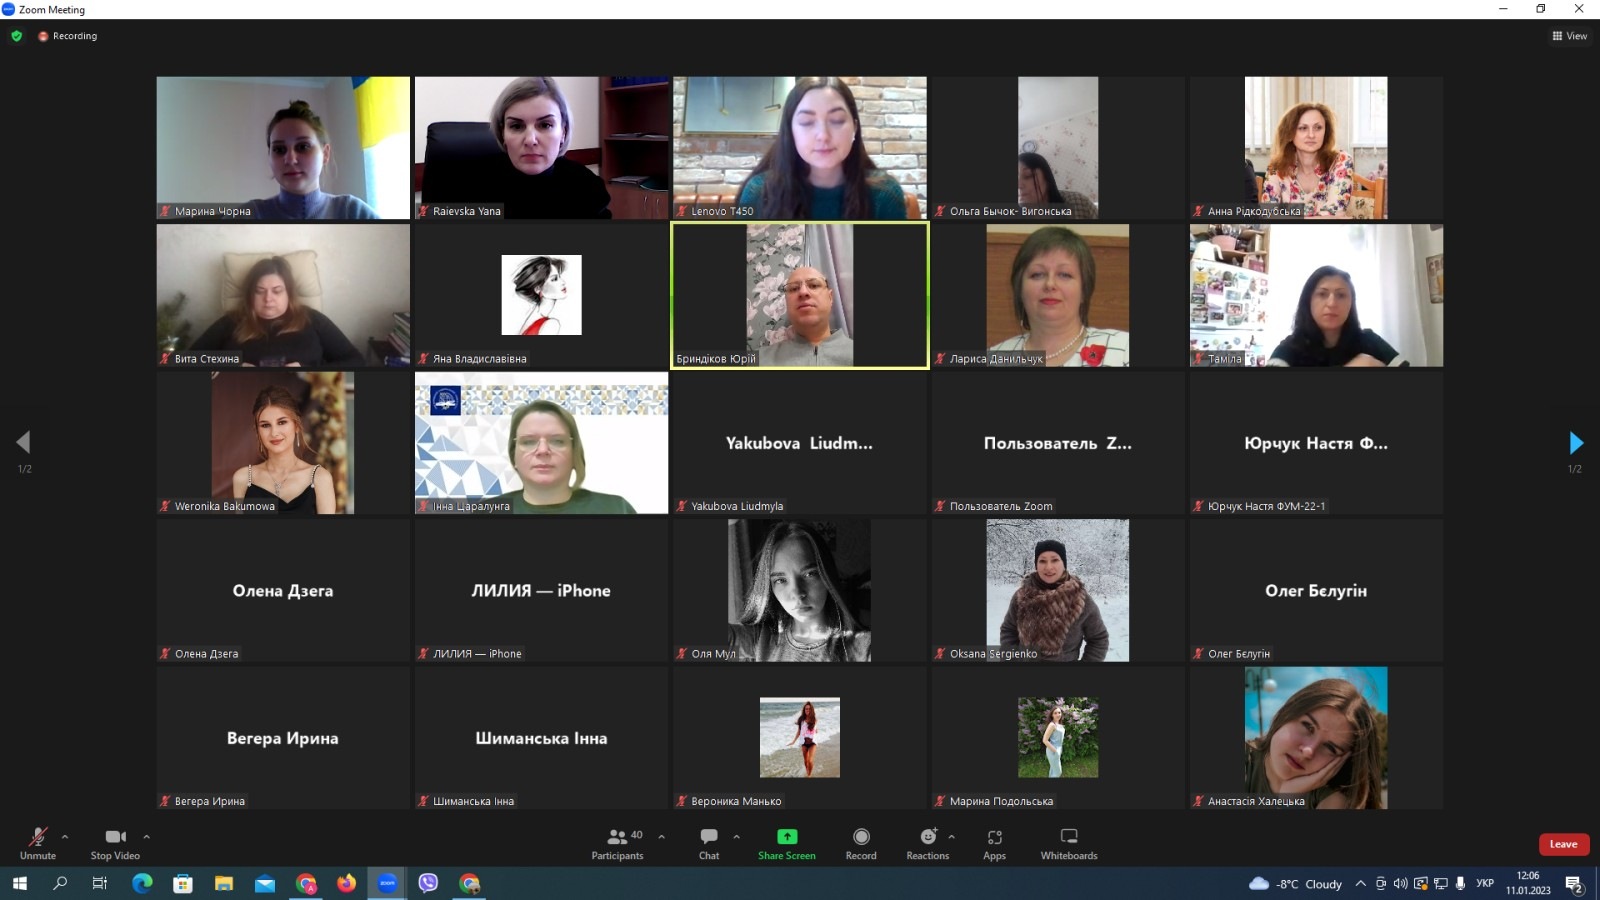Select the active speaker tile Бриндіков Юрій
Screen dimensions: 1600x900
click(800, 295)
